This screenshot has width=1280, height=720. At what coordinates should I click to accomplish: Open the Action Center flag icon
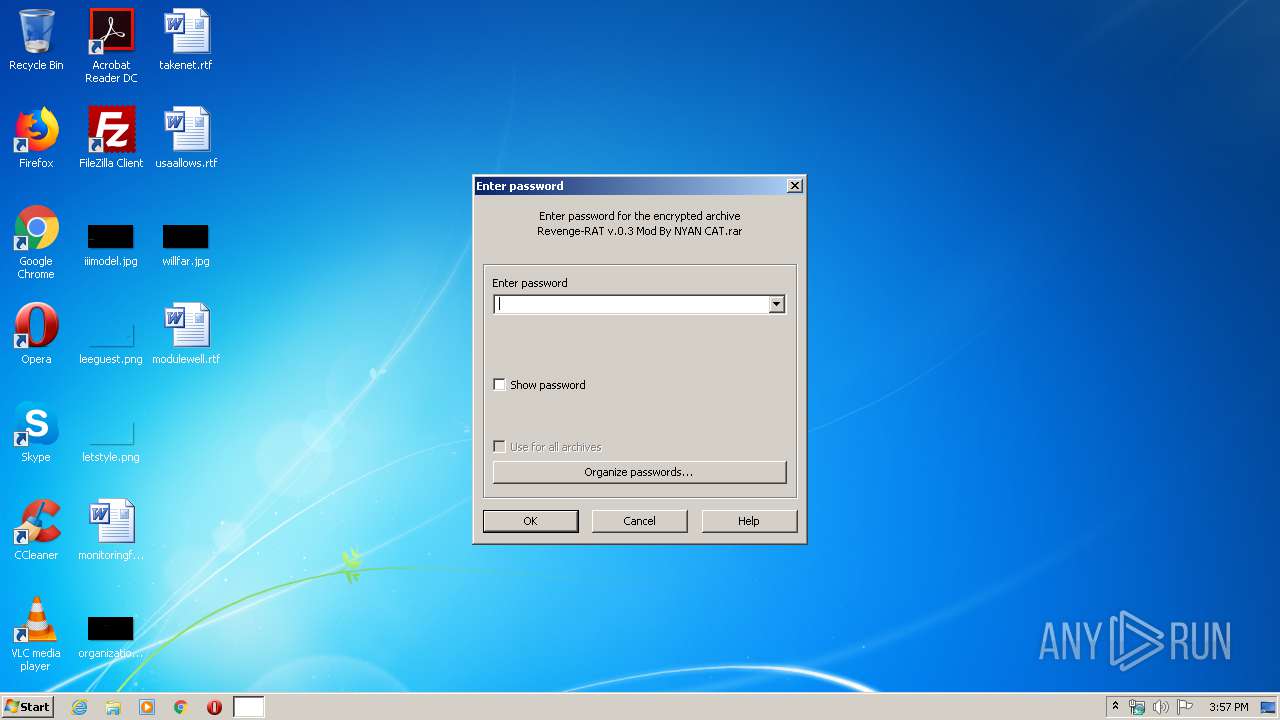coord(1185,707)
